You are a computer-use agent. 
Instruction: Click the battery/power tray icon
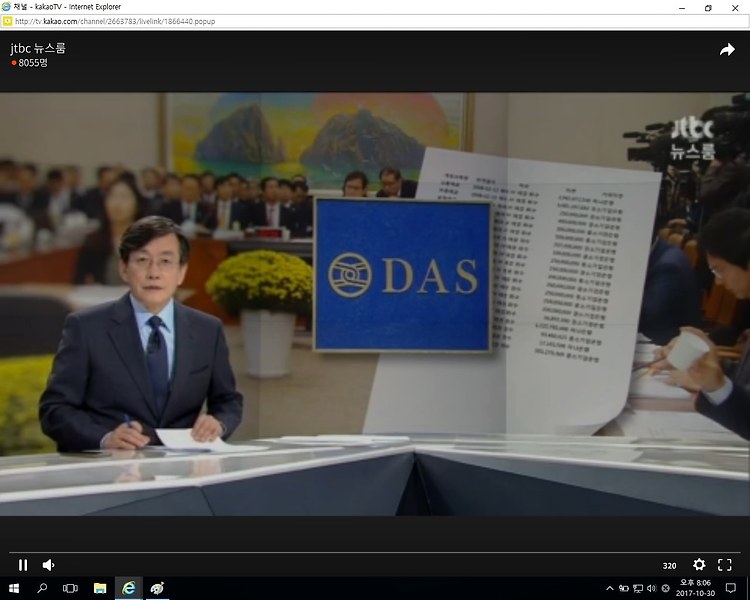click(x=624, y=589)
